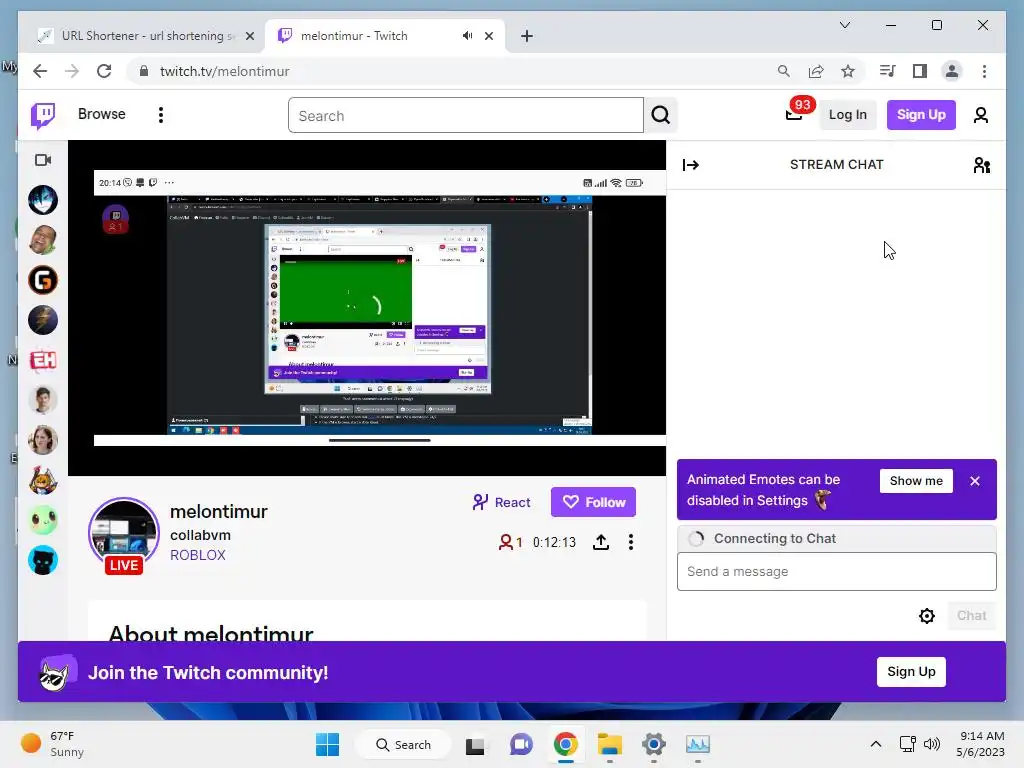This screenshot has width=1024, height=768.
Task: Click the React button
Action: point(502,502)
